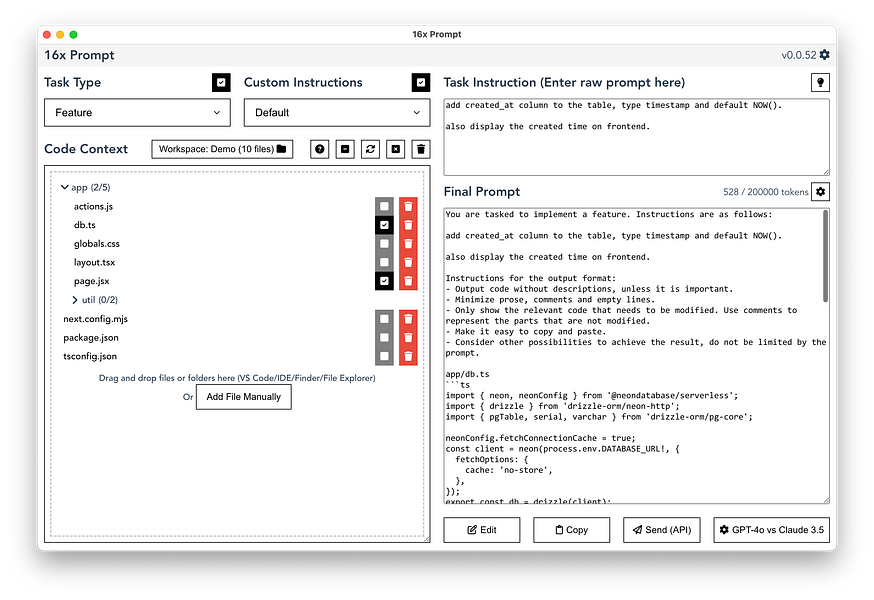Select the next.config.mjs file name
This screenshot has height=600, width=874.
95,319
